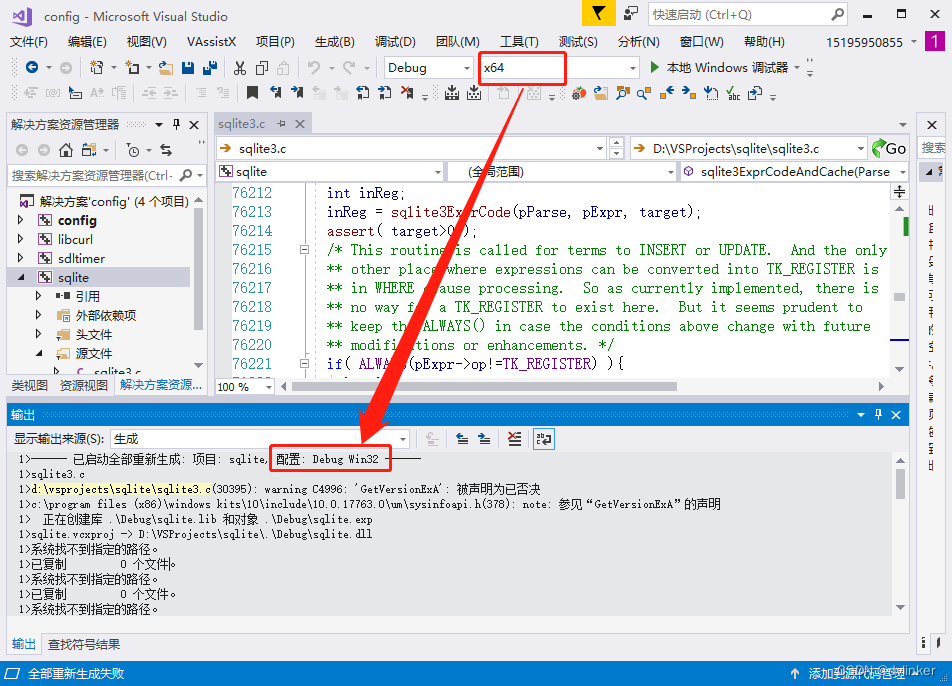
Task: Close the Solution Explorer panel
Action: coord(194,124)
